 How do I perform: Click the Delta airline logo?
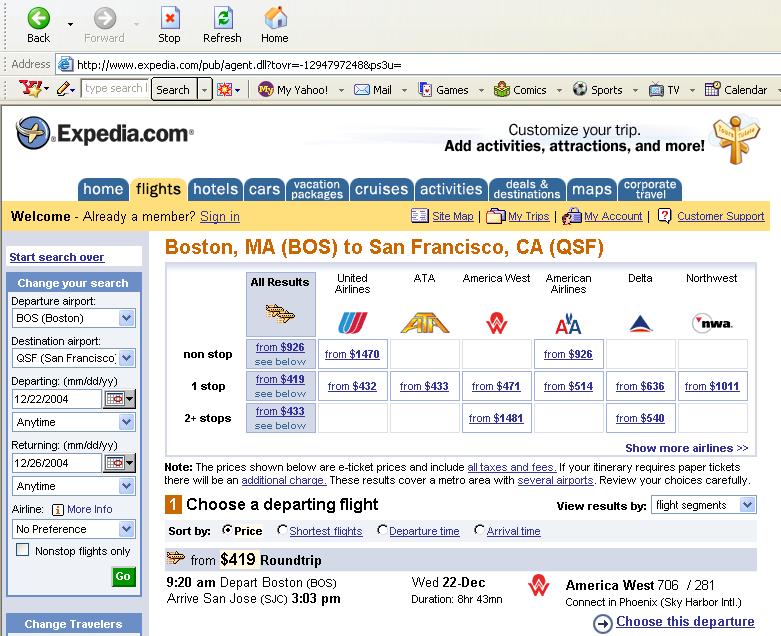640,323
